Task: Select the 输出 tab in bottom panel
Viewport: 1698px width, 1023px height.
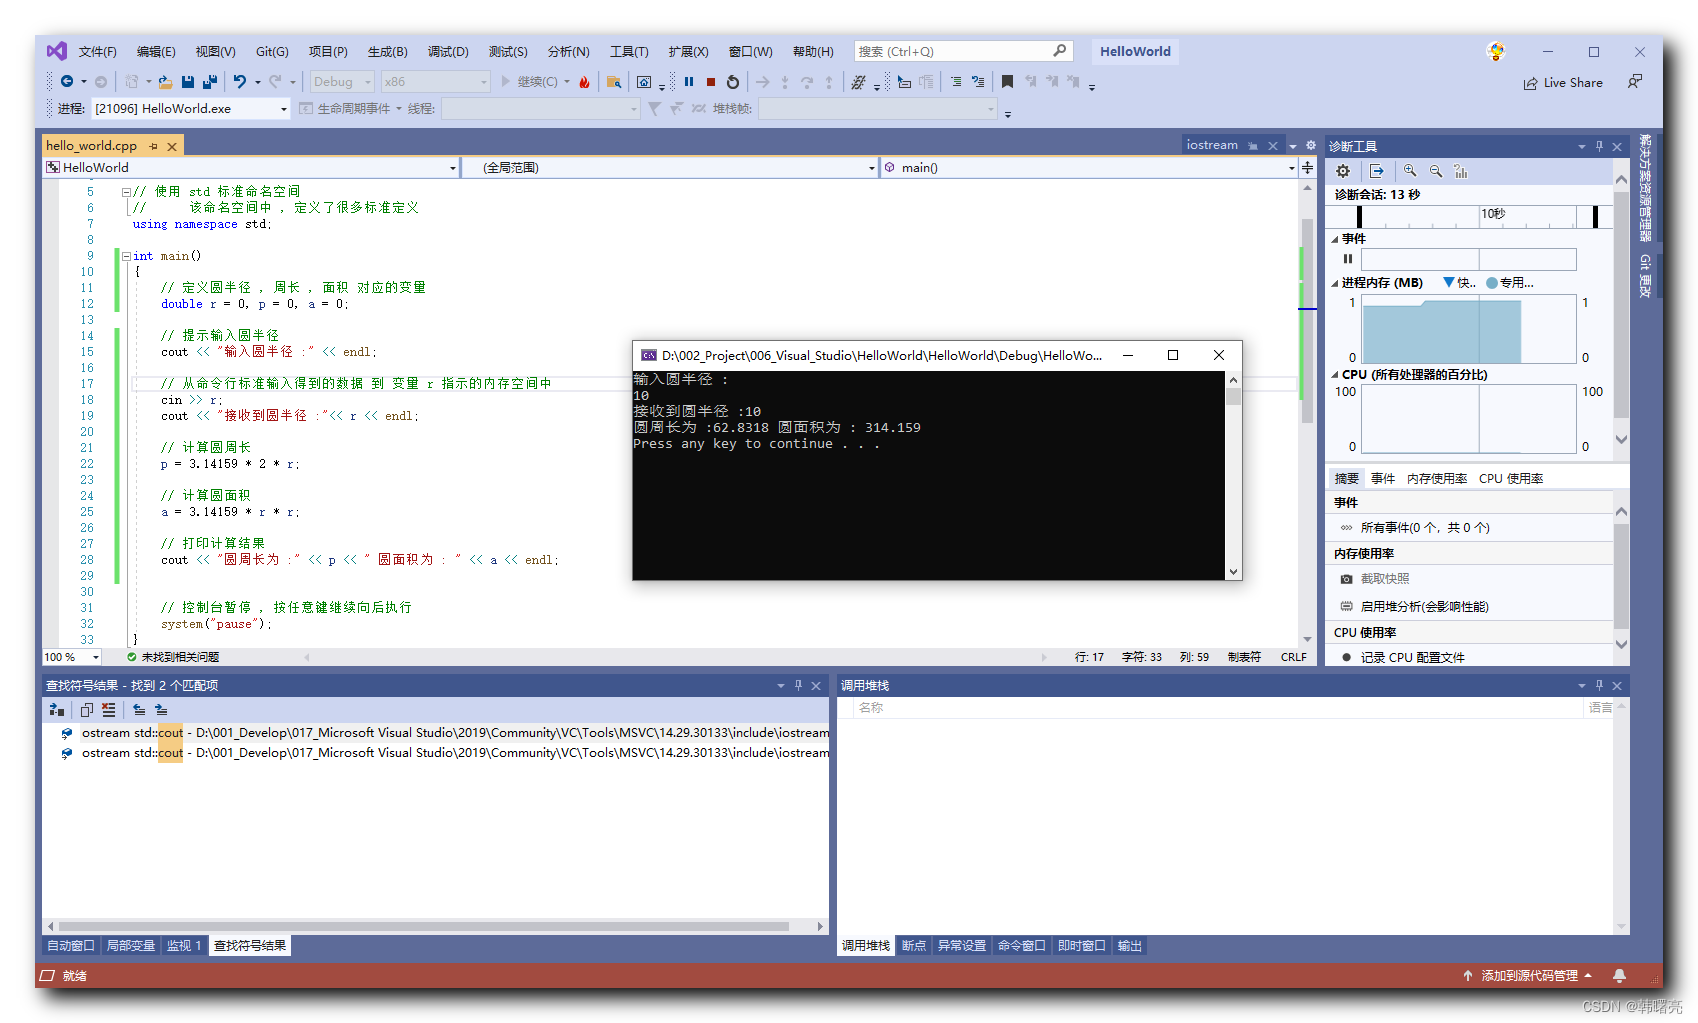Action: pyautogui.click(x=1129, y=945)
